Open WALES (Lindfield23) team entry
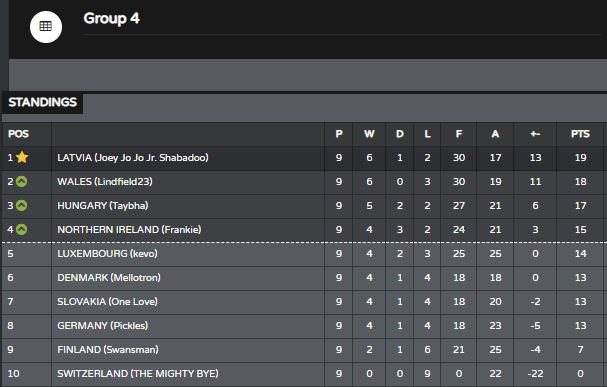The width and height of the screenshot is (607, 387). pos(105,182)
